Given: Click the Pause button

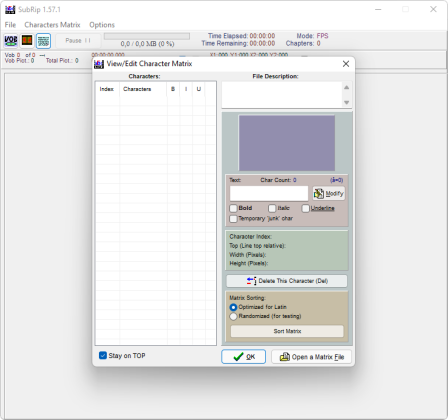Looking at the screenshot, I should point(78,41).
